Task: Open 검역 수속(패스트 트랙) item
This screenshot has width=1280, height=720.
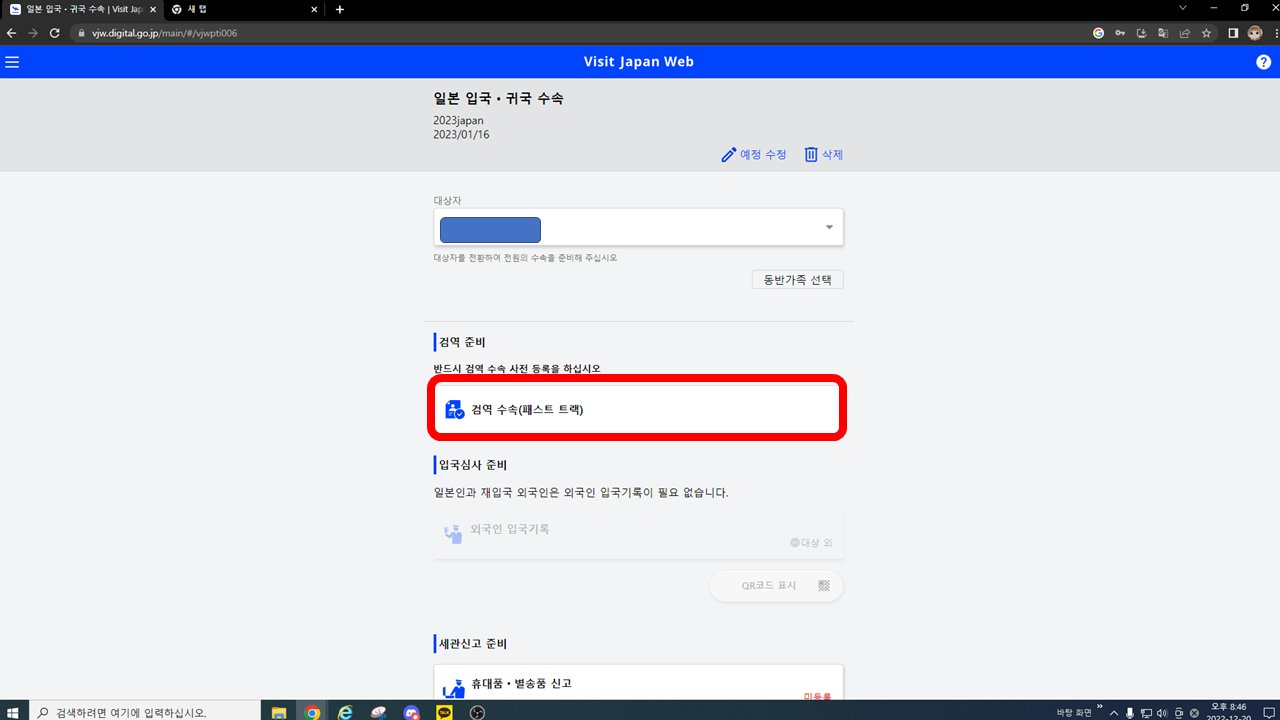Action: 638,409
